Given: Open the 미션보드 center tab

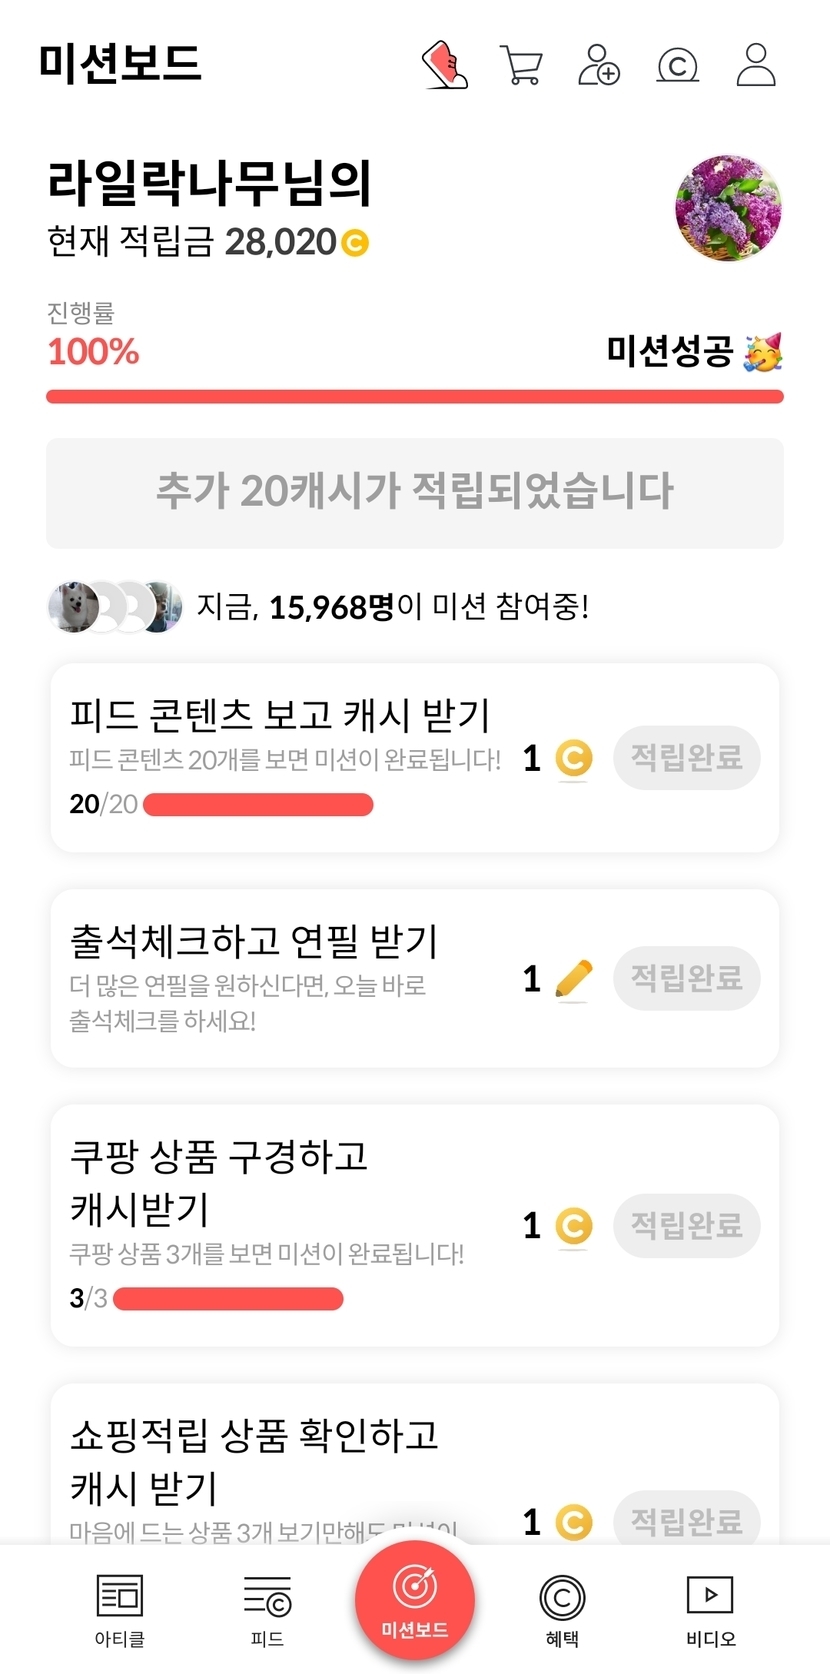Looking at the screenshot, I should 415,1600.
